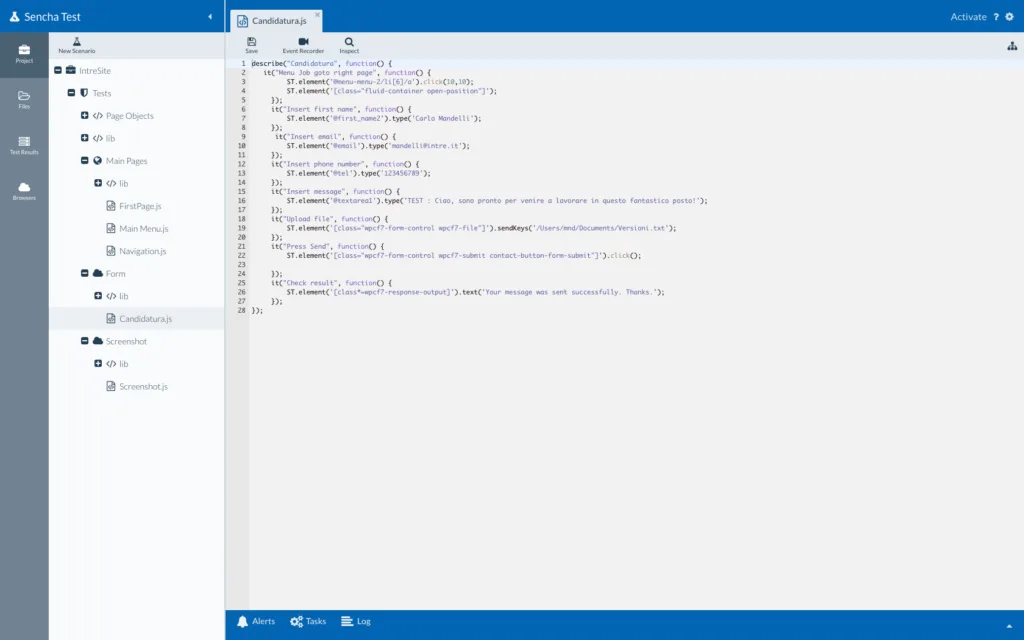Start the Event Recorder
The height and width of the screenshot is (640, 1024).
click(303, 46)
